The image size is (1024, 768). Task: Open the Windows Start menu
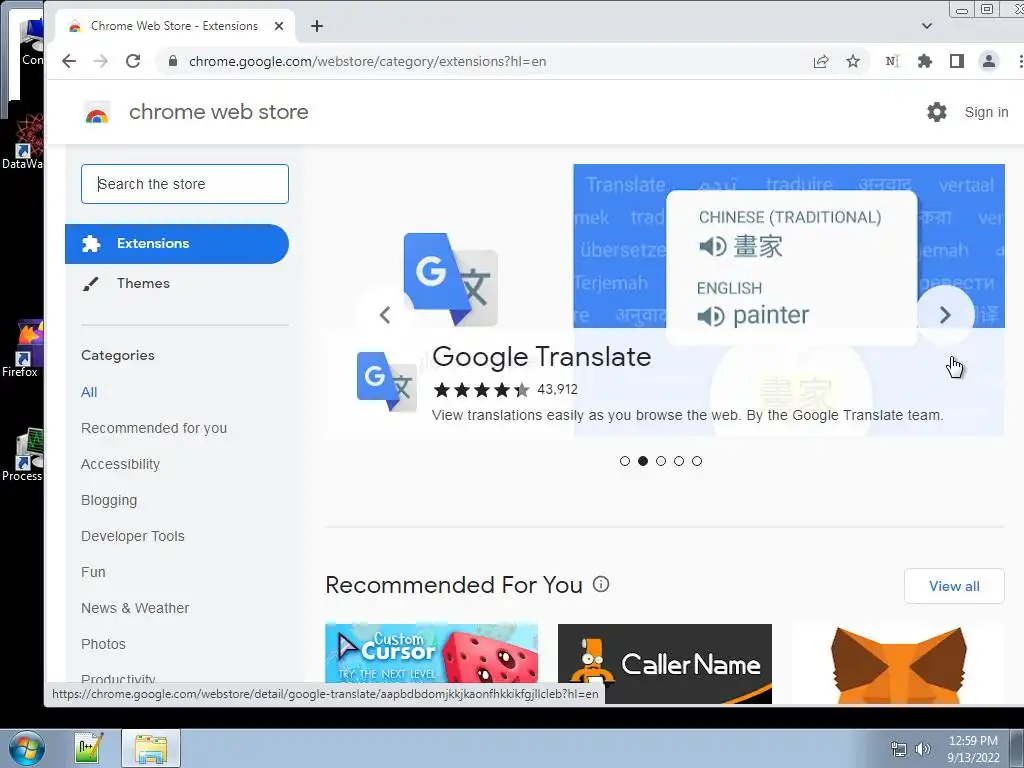[26, 748]
